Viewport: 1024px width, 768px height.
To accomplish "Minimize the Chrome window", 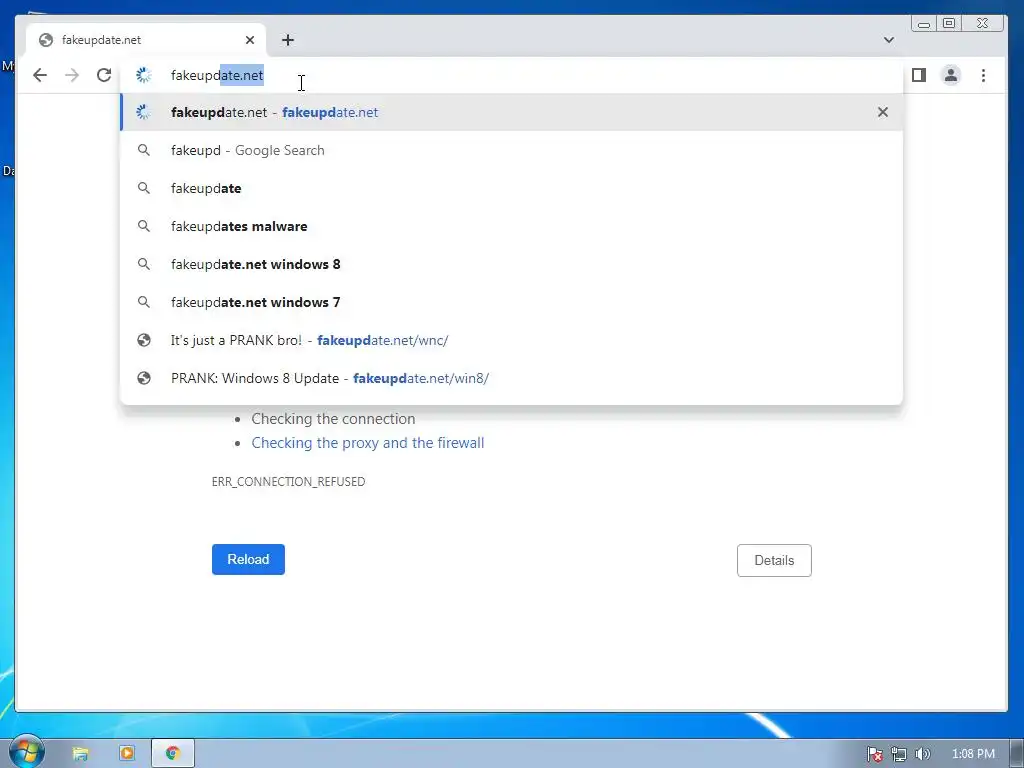I will pyautogui.click(x=924, y=24).
